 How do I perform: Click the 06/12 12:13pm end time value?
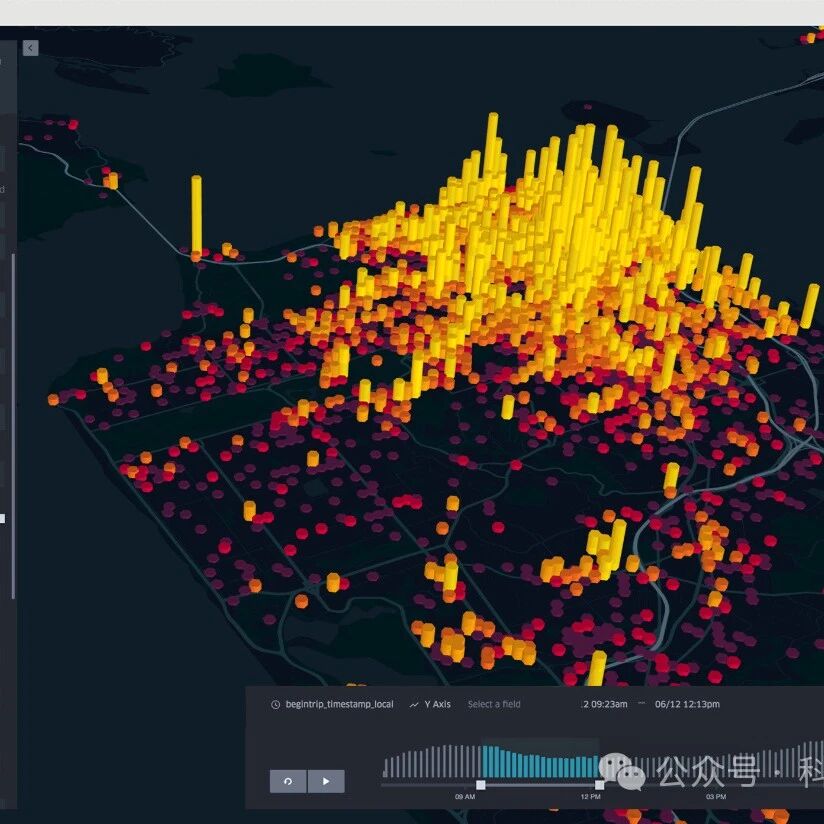[x=687, y=704]
